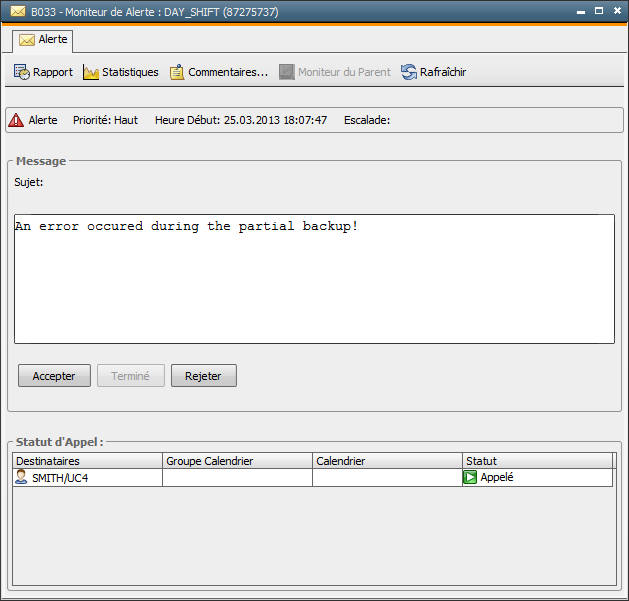629x601 pixels.
Task: Click the SMITH/UC4 user icon
Action: 21,478
